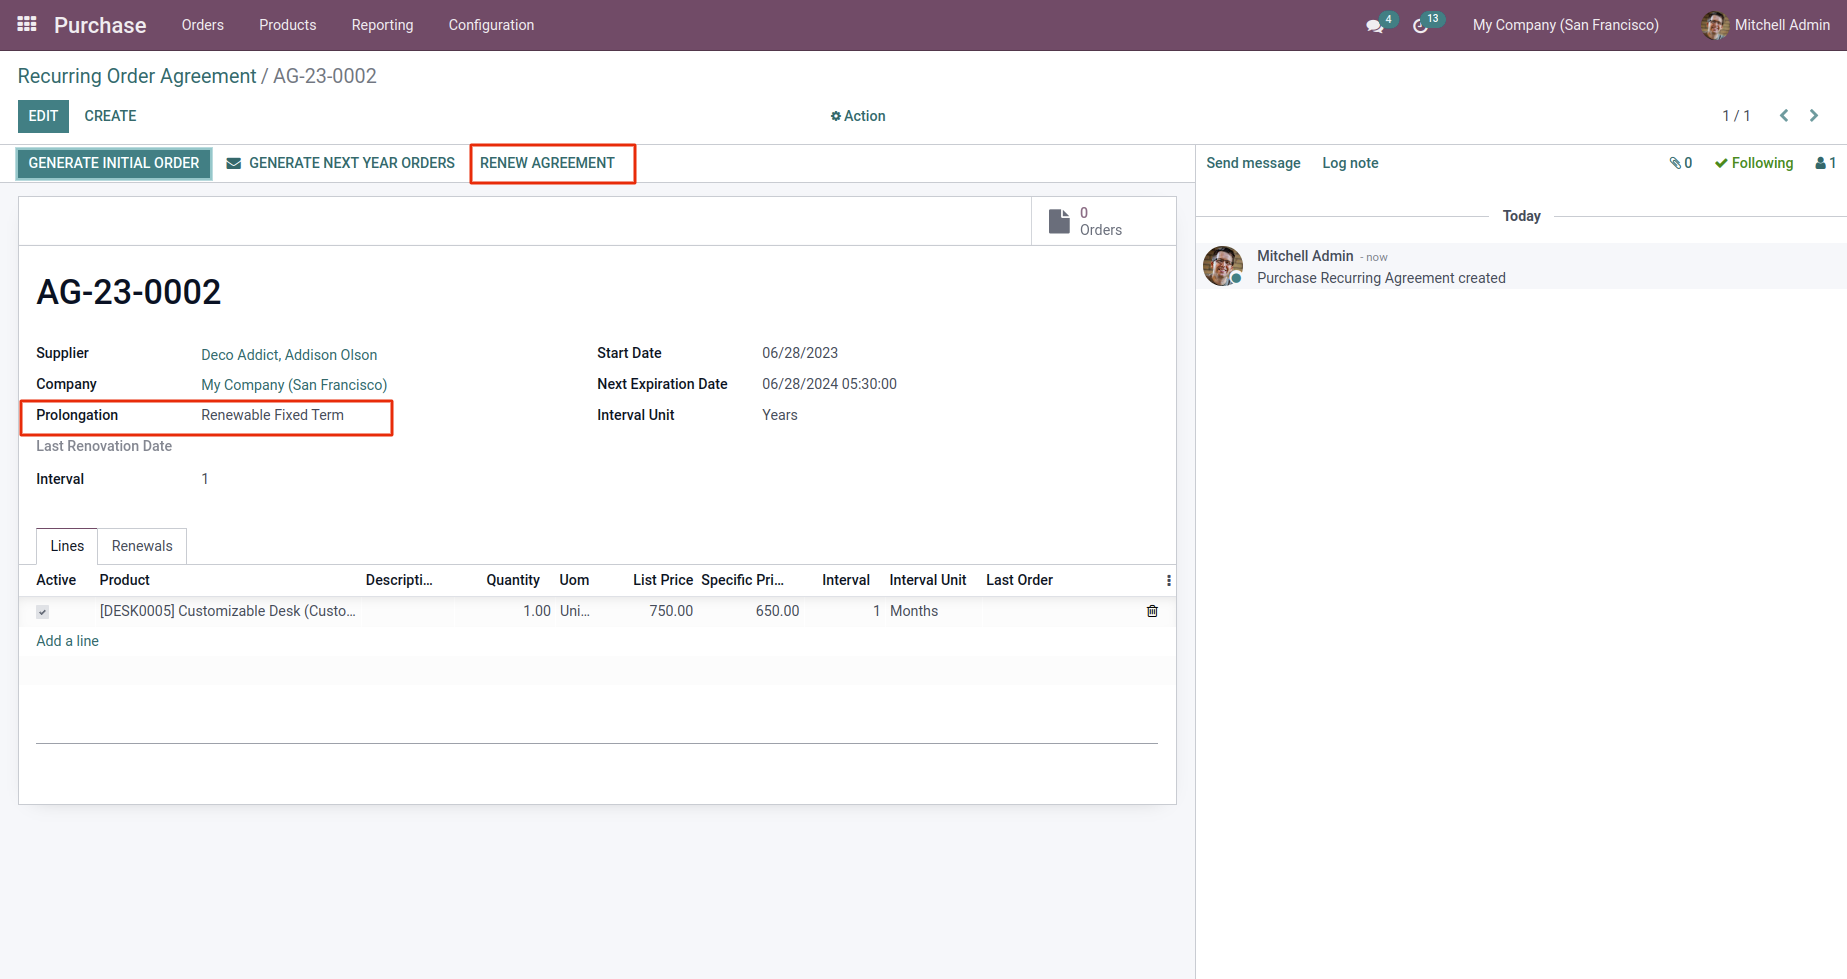Click the Specific Pri... column header
This screenshot has height=979, width=1847.
click(742, 580)
